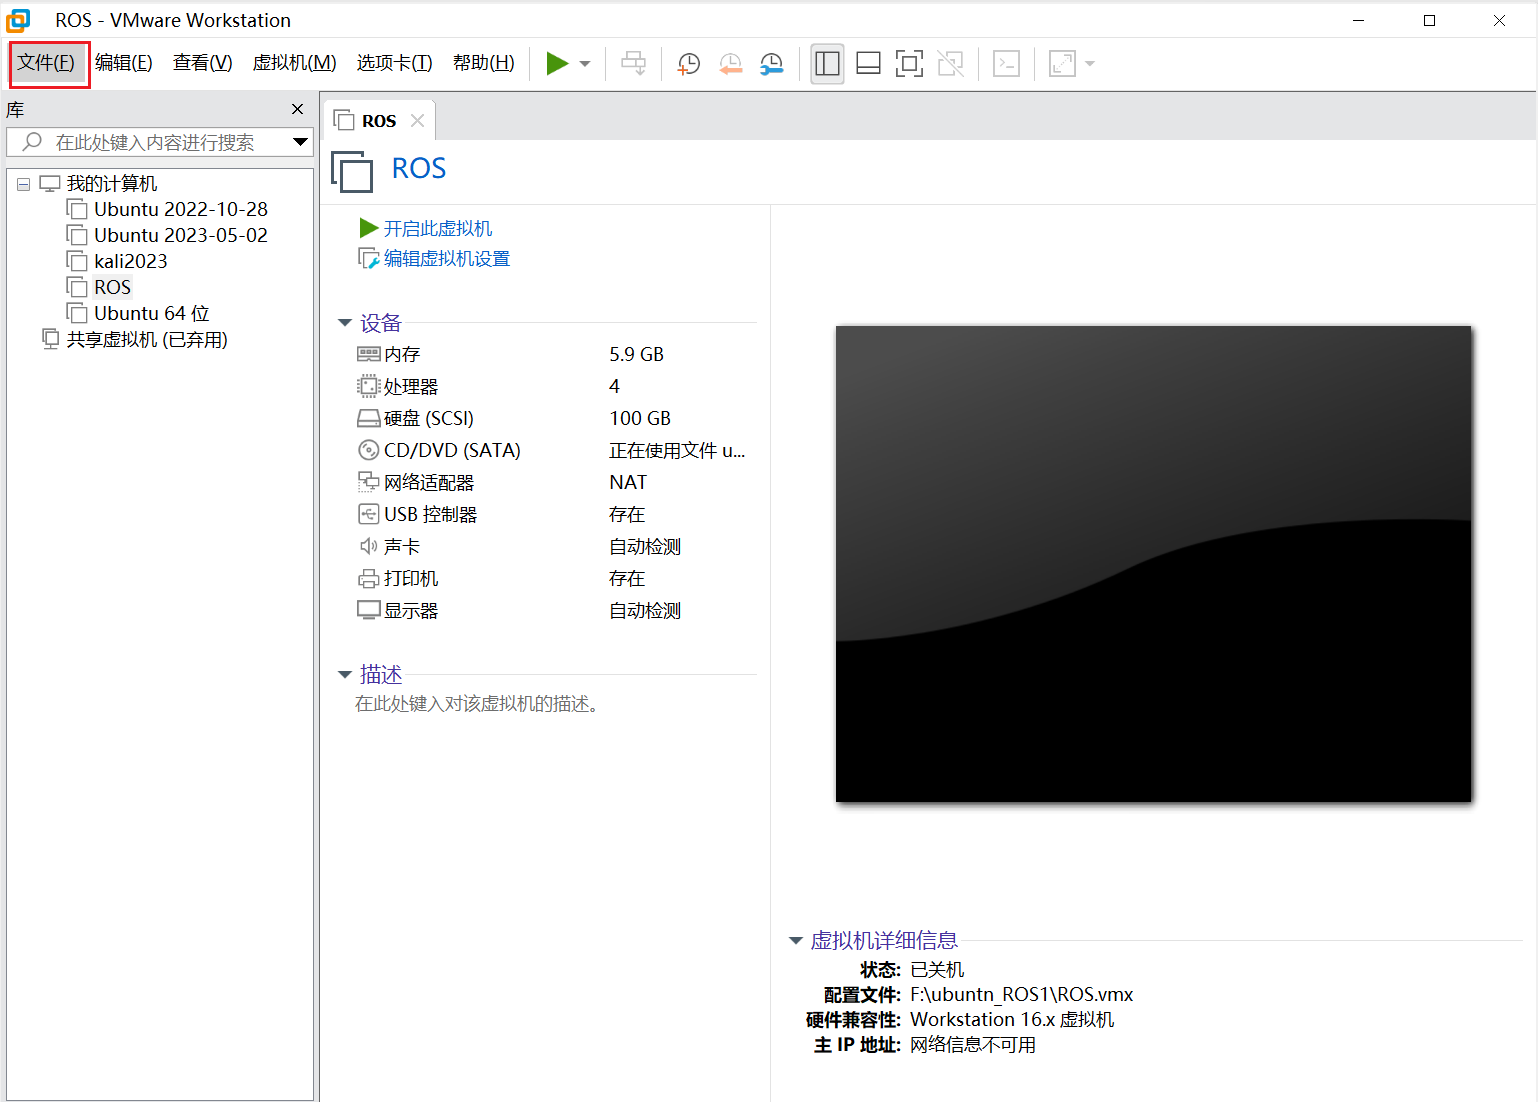
Task: Expand the stretch display dropdown arrow
Action: (1090, 64)
